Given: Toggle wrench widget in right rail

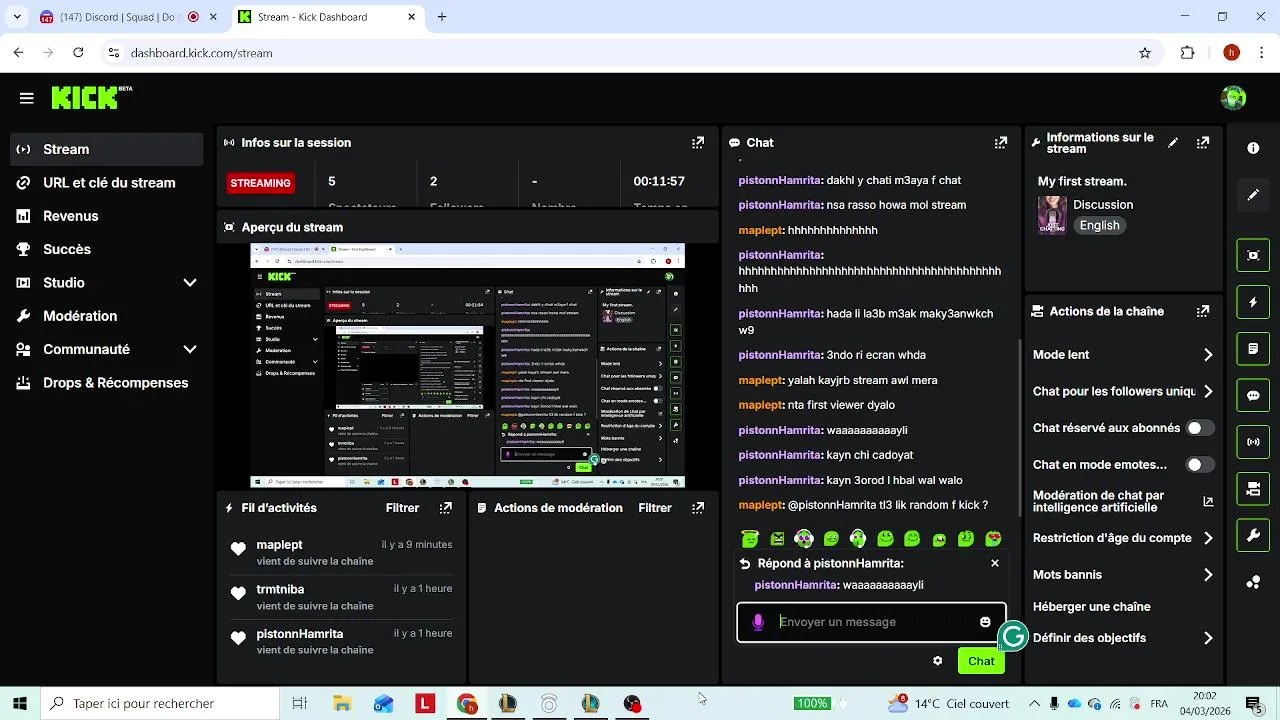Looking at the screenshot, I should point(1253,535).
